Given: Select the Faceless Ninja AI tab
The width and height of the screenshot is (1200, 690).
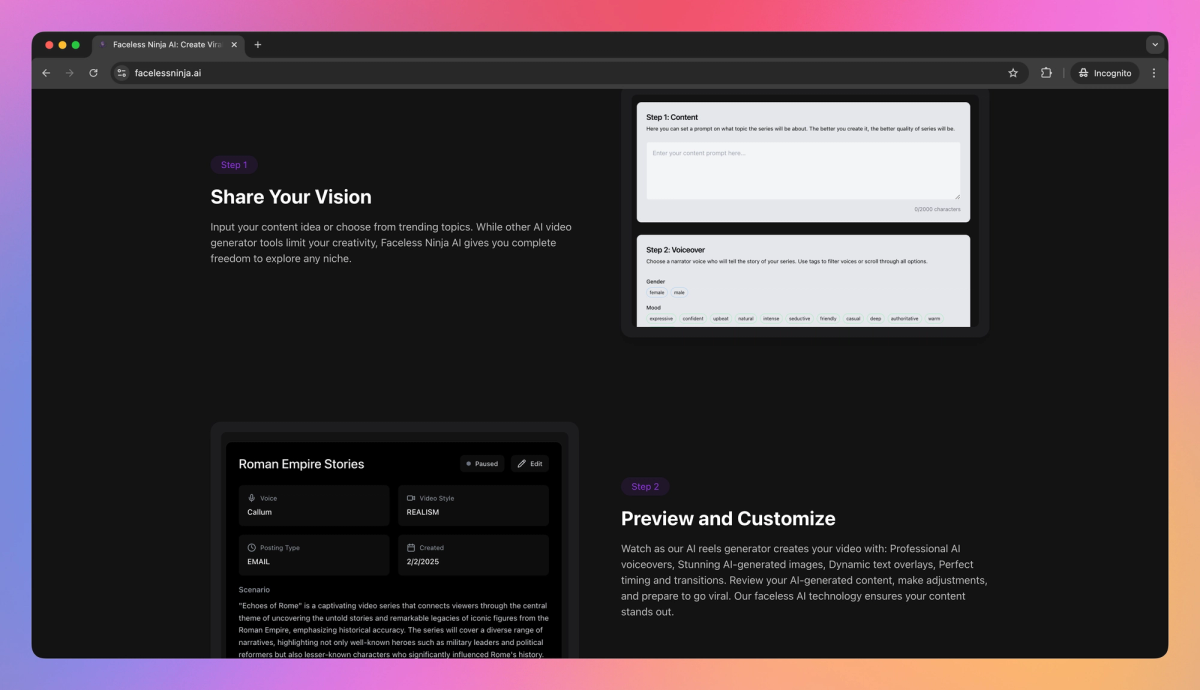Looking at the screenshot, I should click(168, 45).
